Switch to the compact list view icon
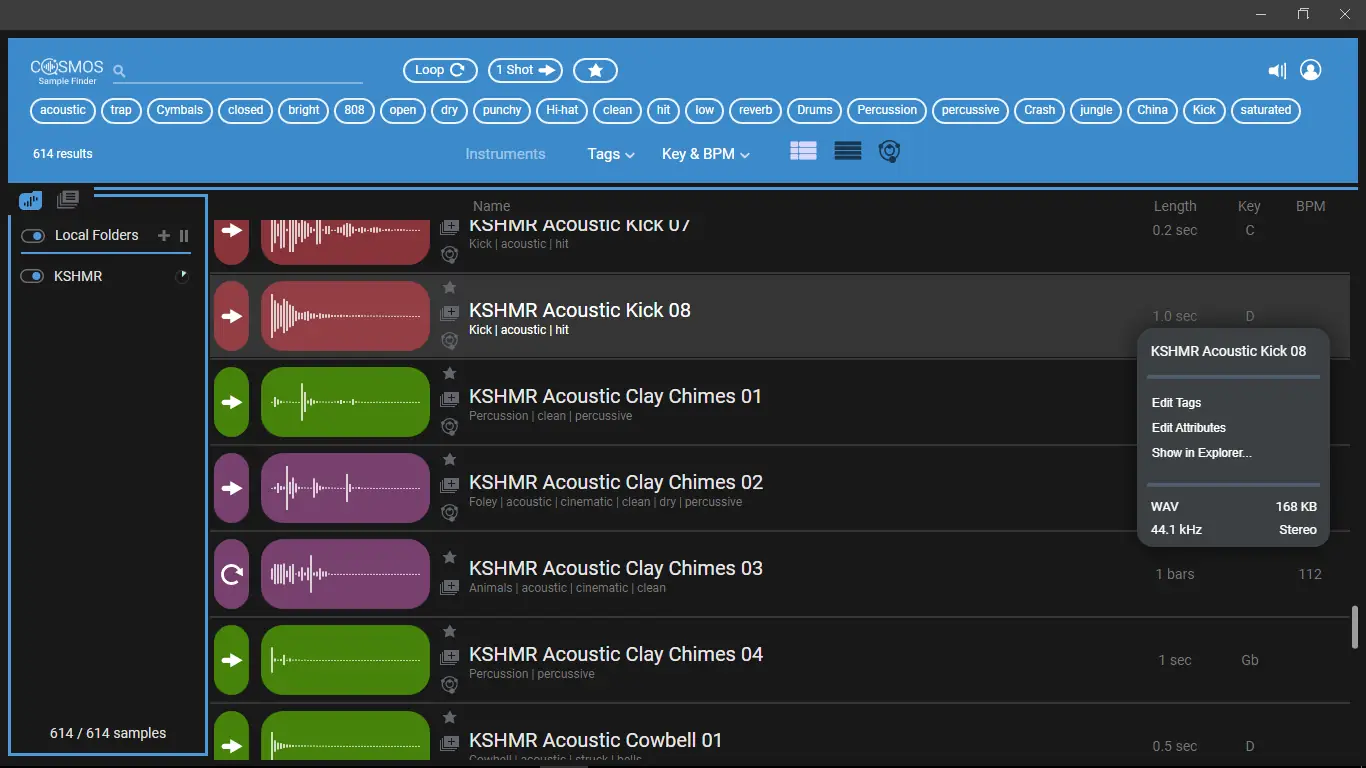The width and height of the screenshot is (1366, 768). pyautogui.click(x=847, y=151)
